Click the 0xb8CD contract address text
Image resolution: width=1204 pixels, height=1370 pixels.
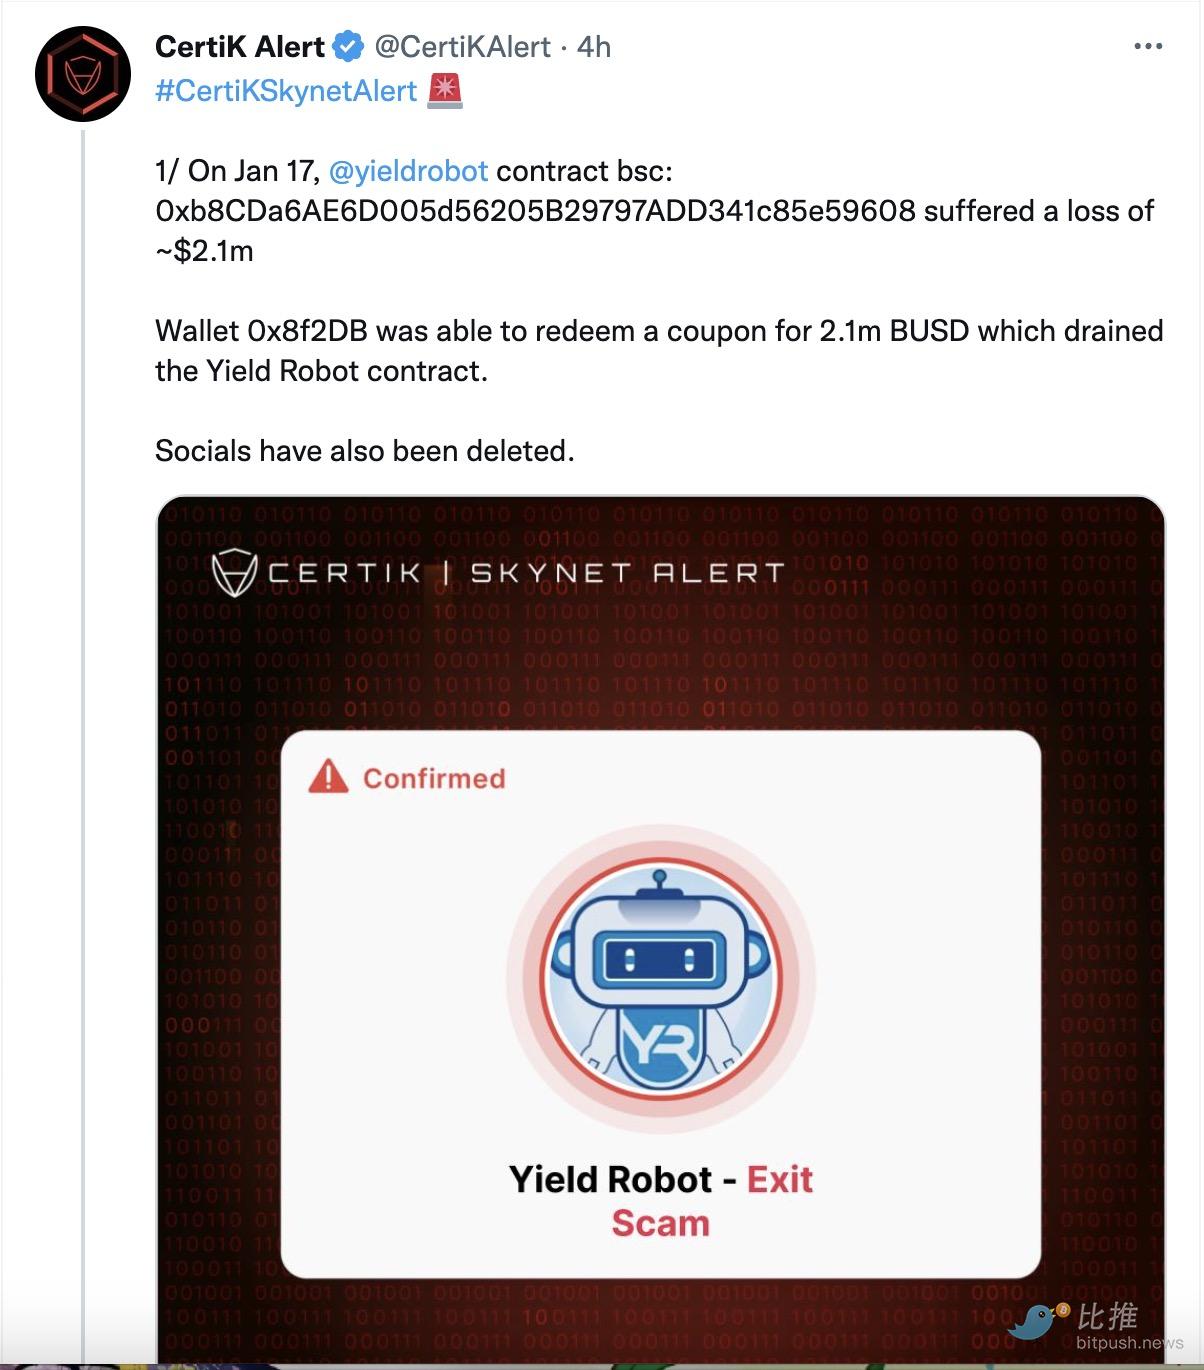(535, 211)
